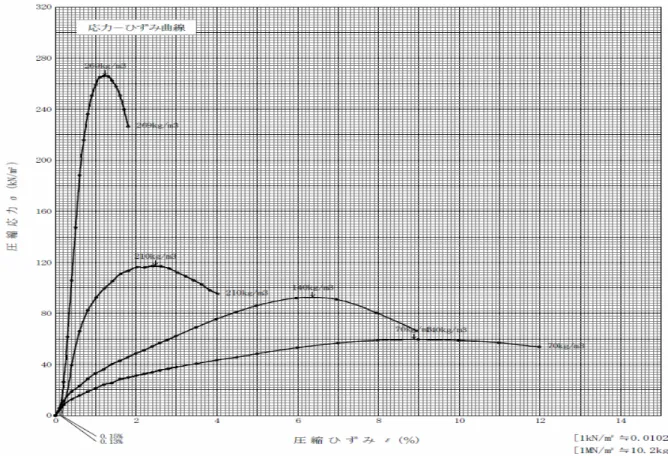This screenshot has width=668, height=456.
Task: Click the 269kg/m3 label at the steep curve's end
Action: coord(157,126)
